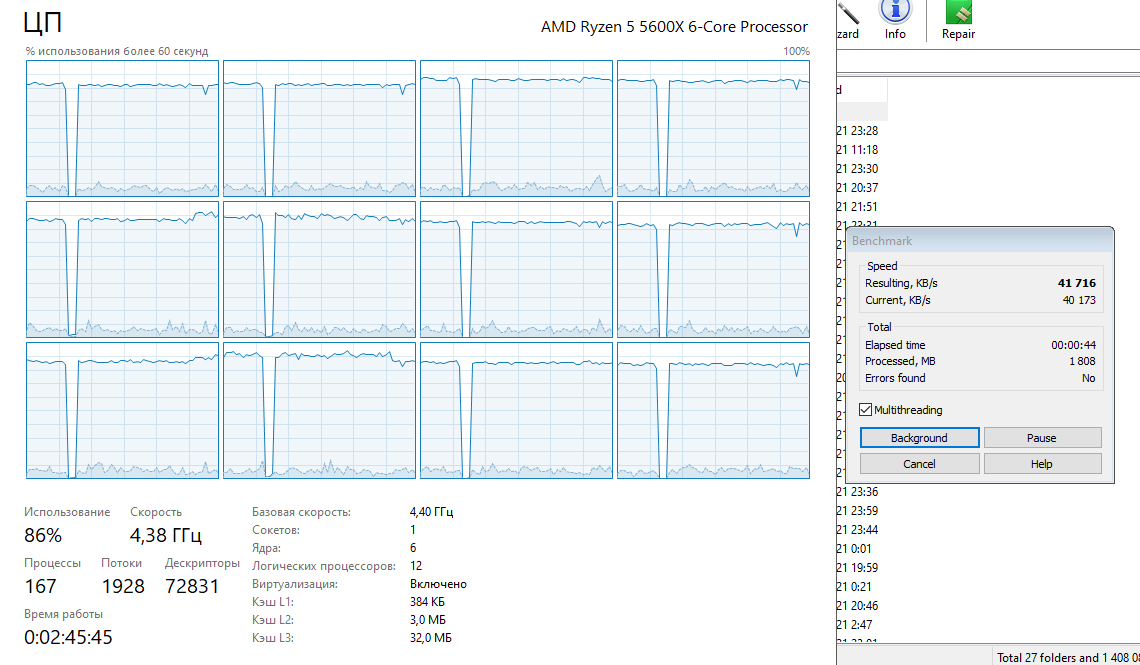Select the Current speed value 40 173

pyautogui.click(x=1079, y=300)
